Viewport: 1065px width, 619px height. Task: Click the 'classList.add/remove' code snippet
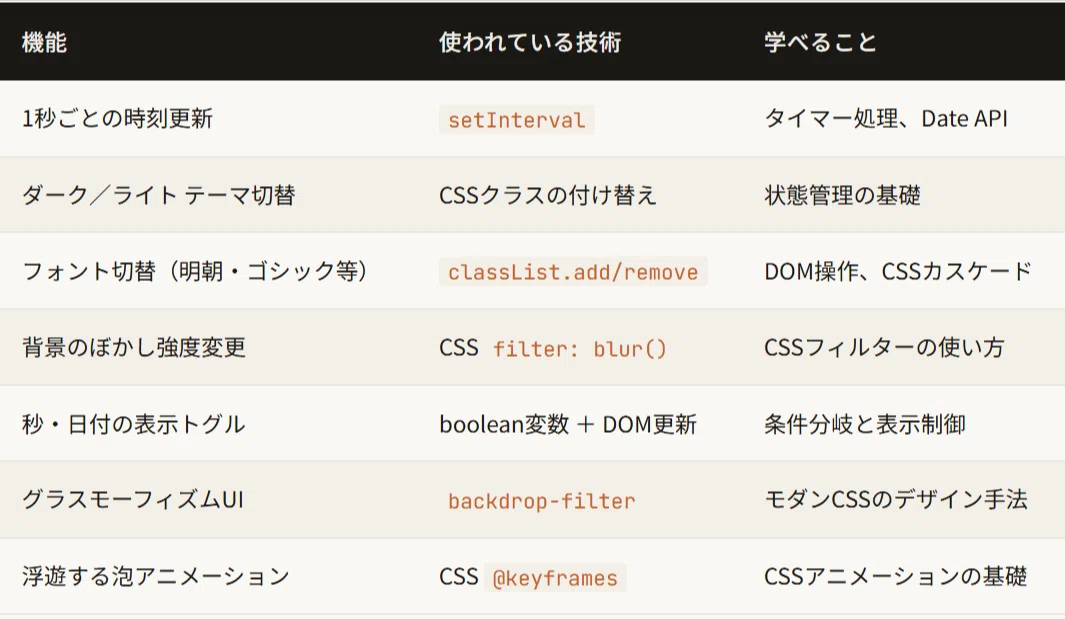click(x=573, y=272)
